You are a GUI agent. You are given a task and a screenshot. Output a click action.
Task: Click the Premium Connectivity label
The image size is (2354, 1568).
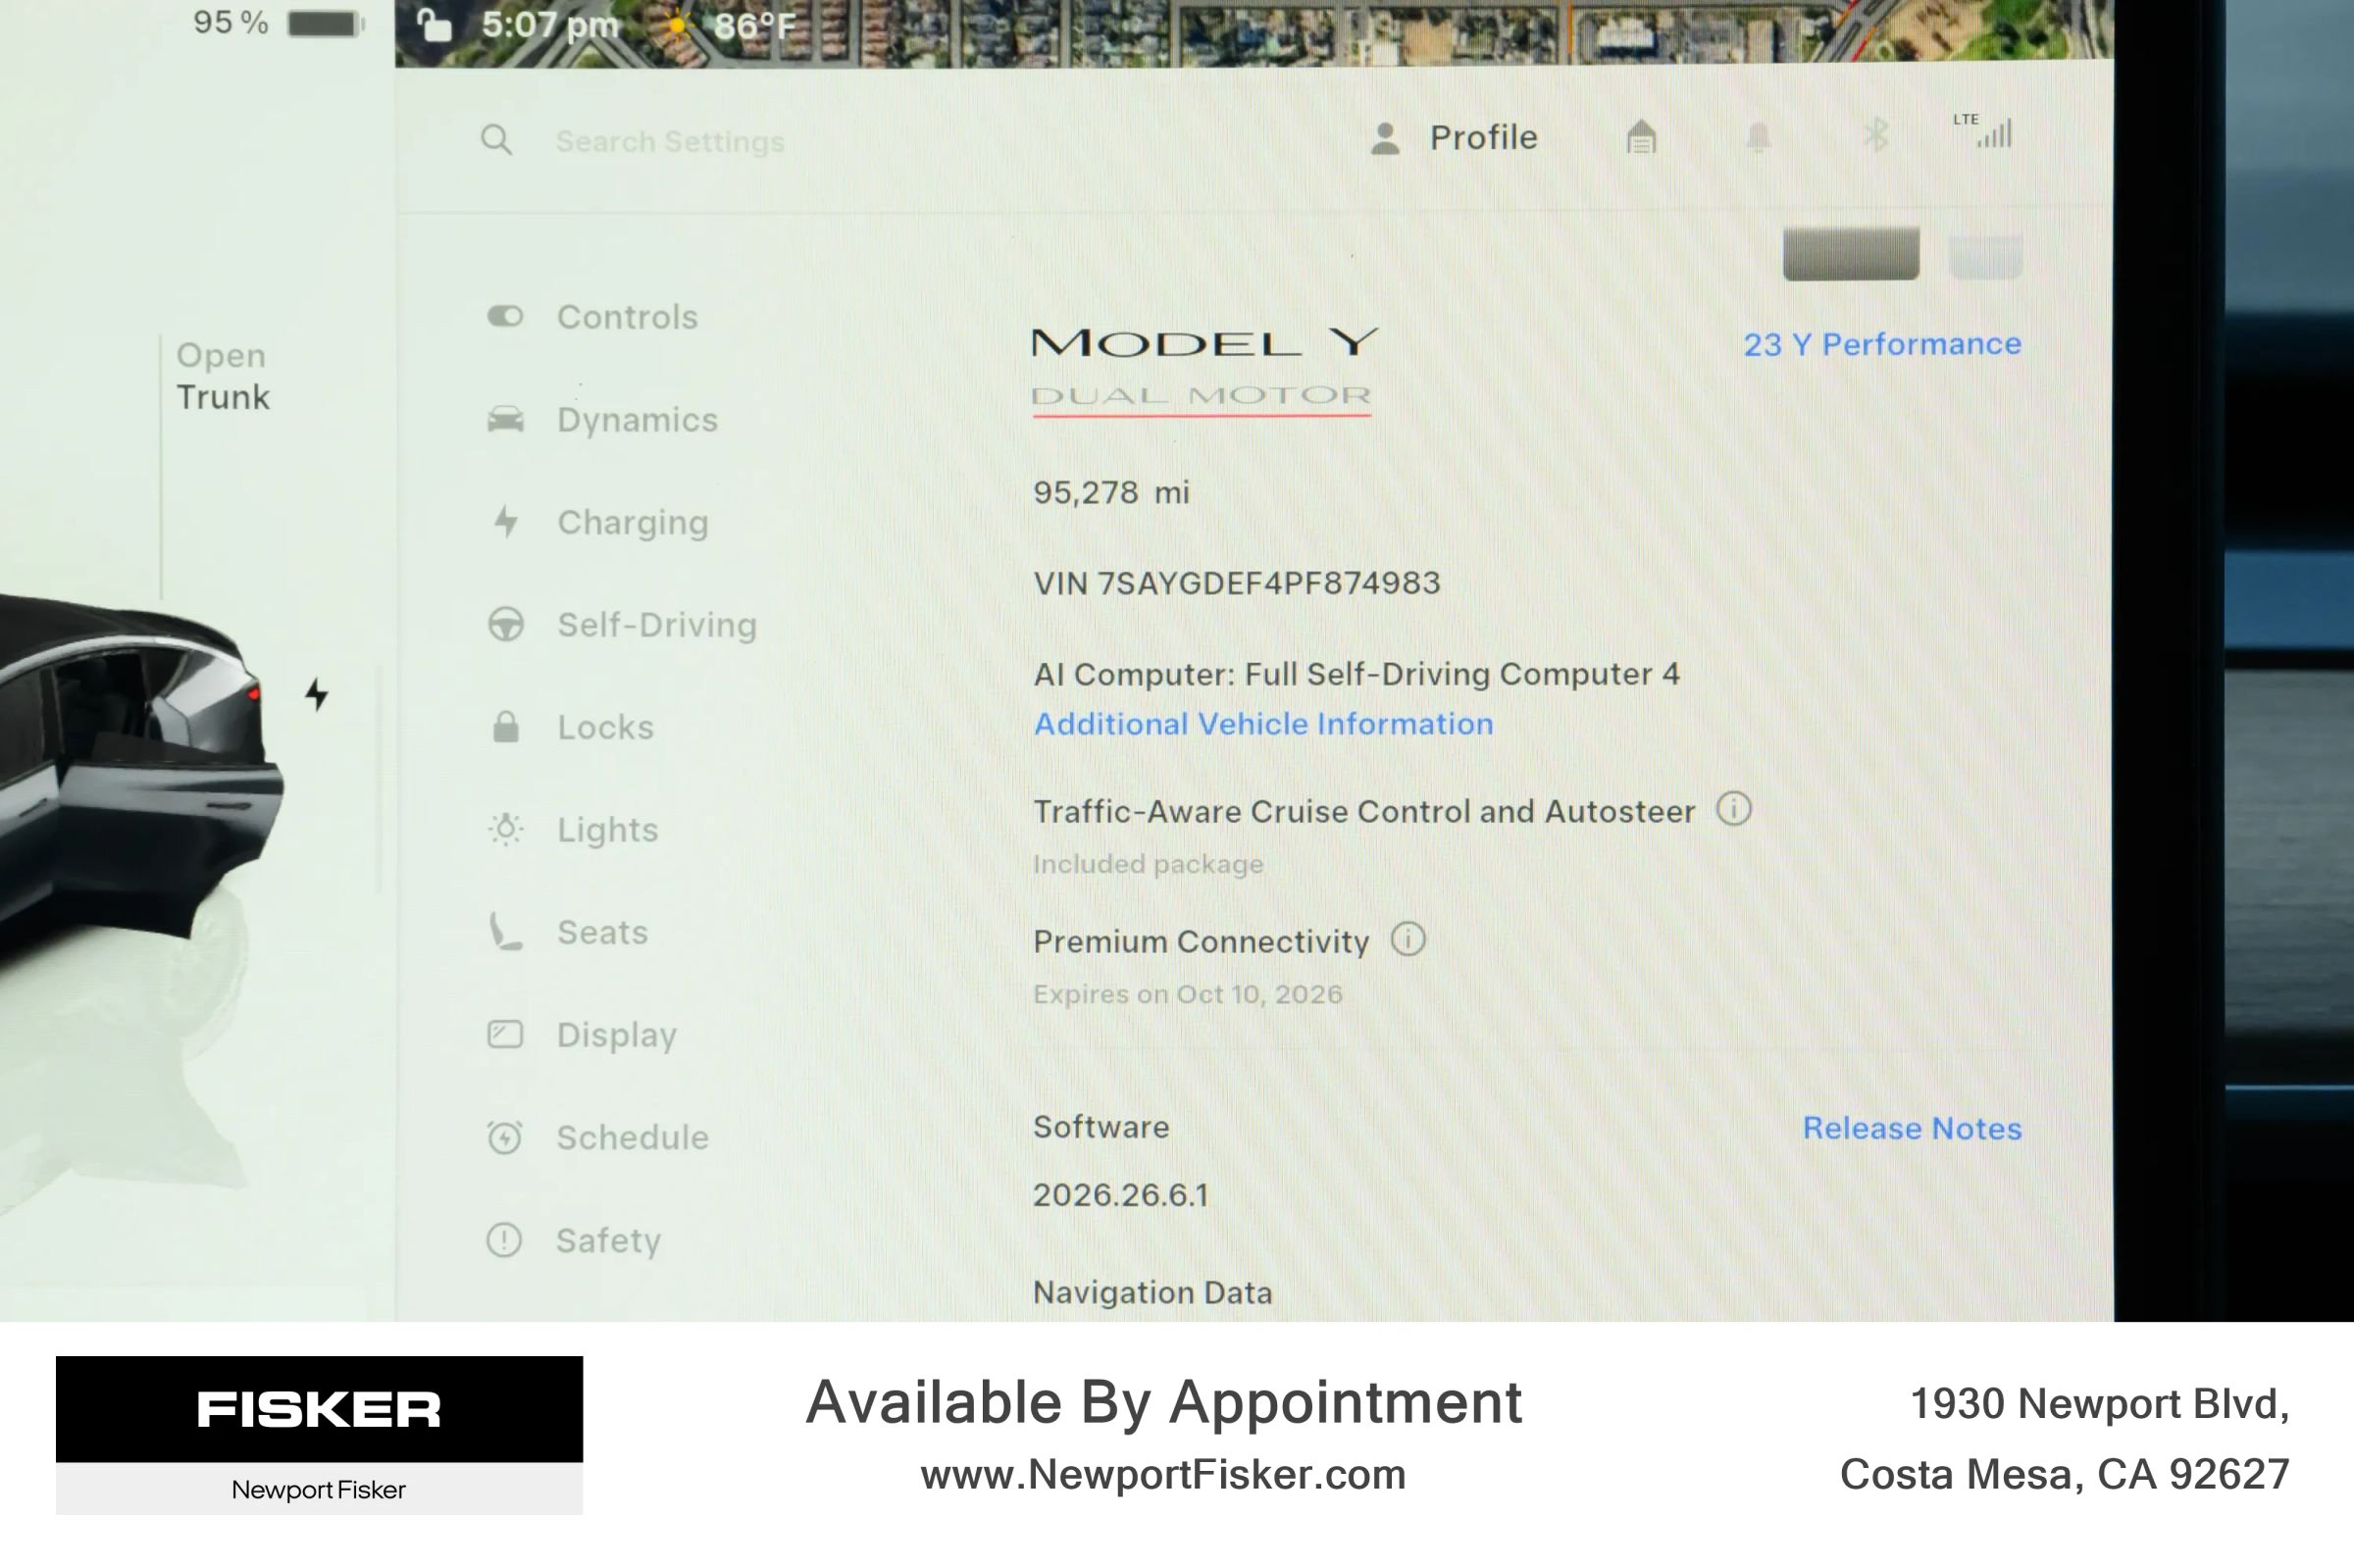tap(1201, 941)
